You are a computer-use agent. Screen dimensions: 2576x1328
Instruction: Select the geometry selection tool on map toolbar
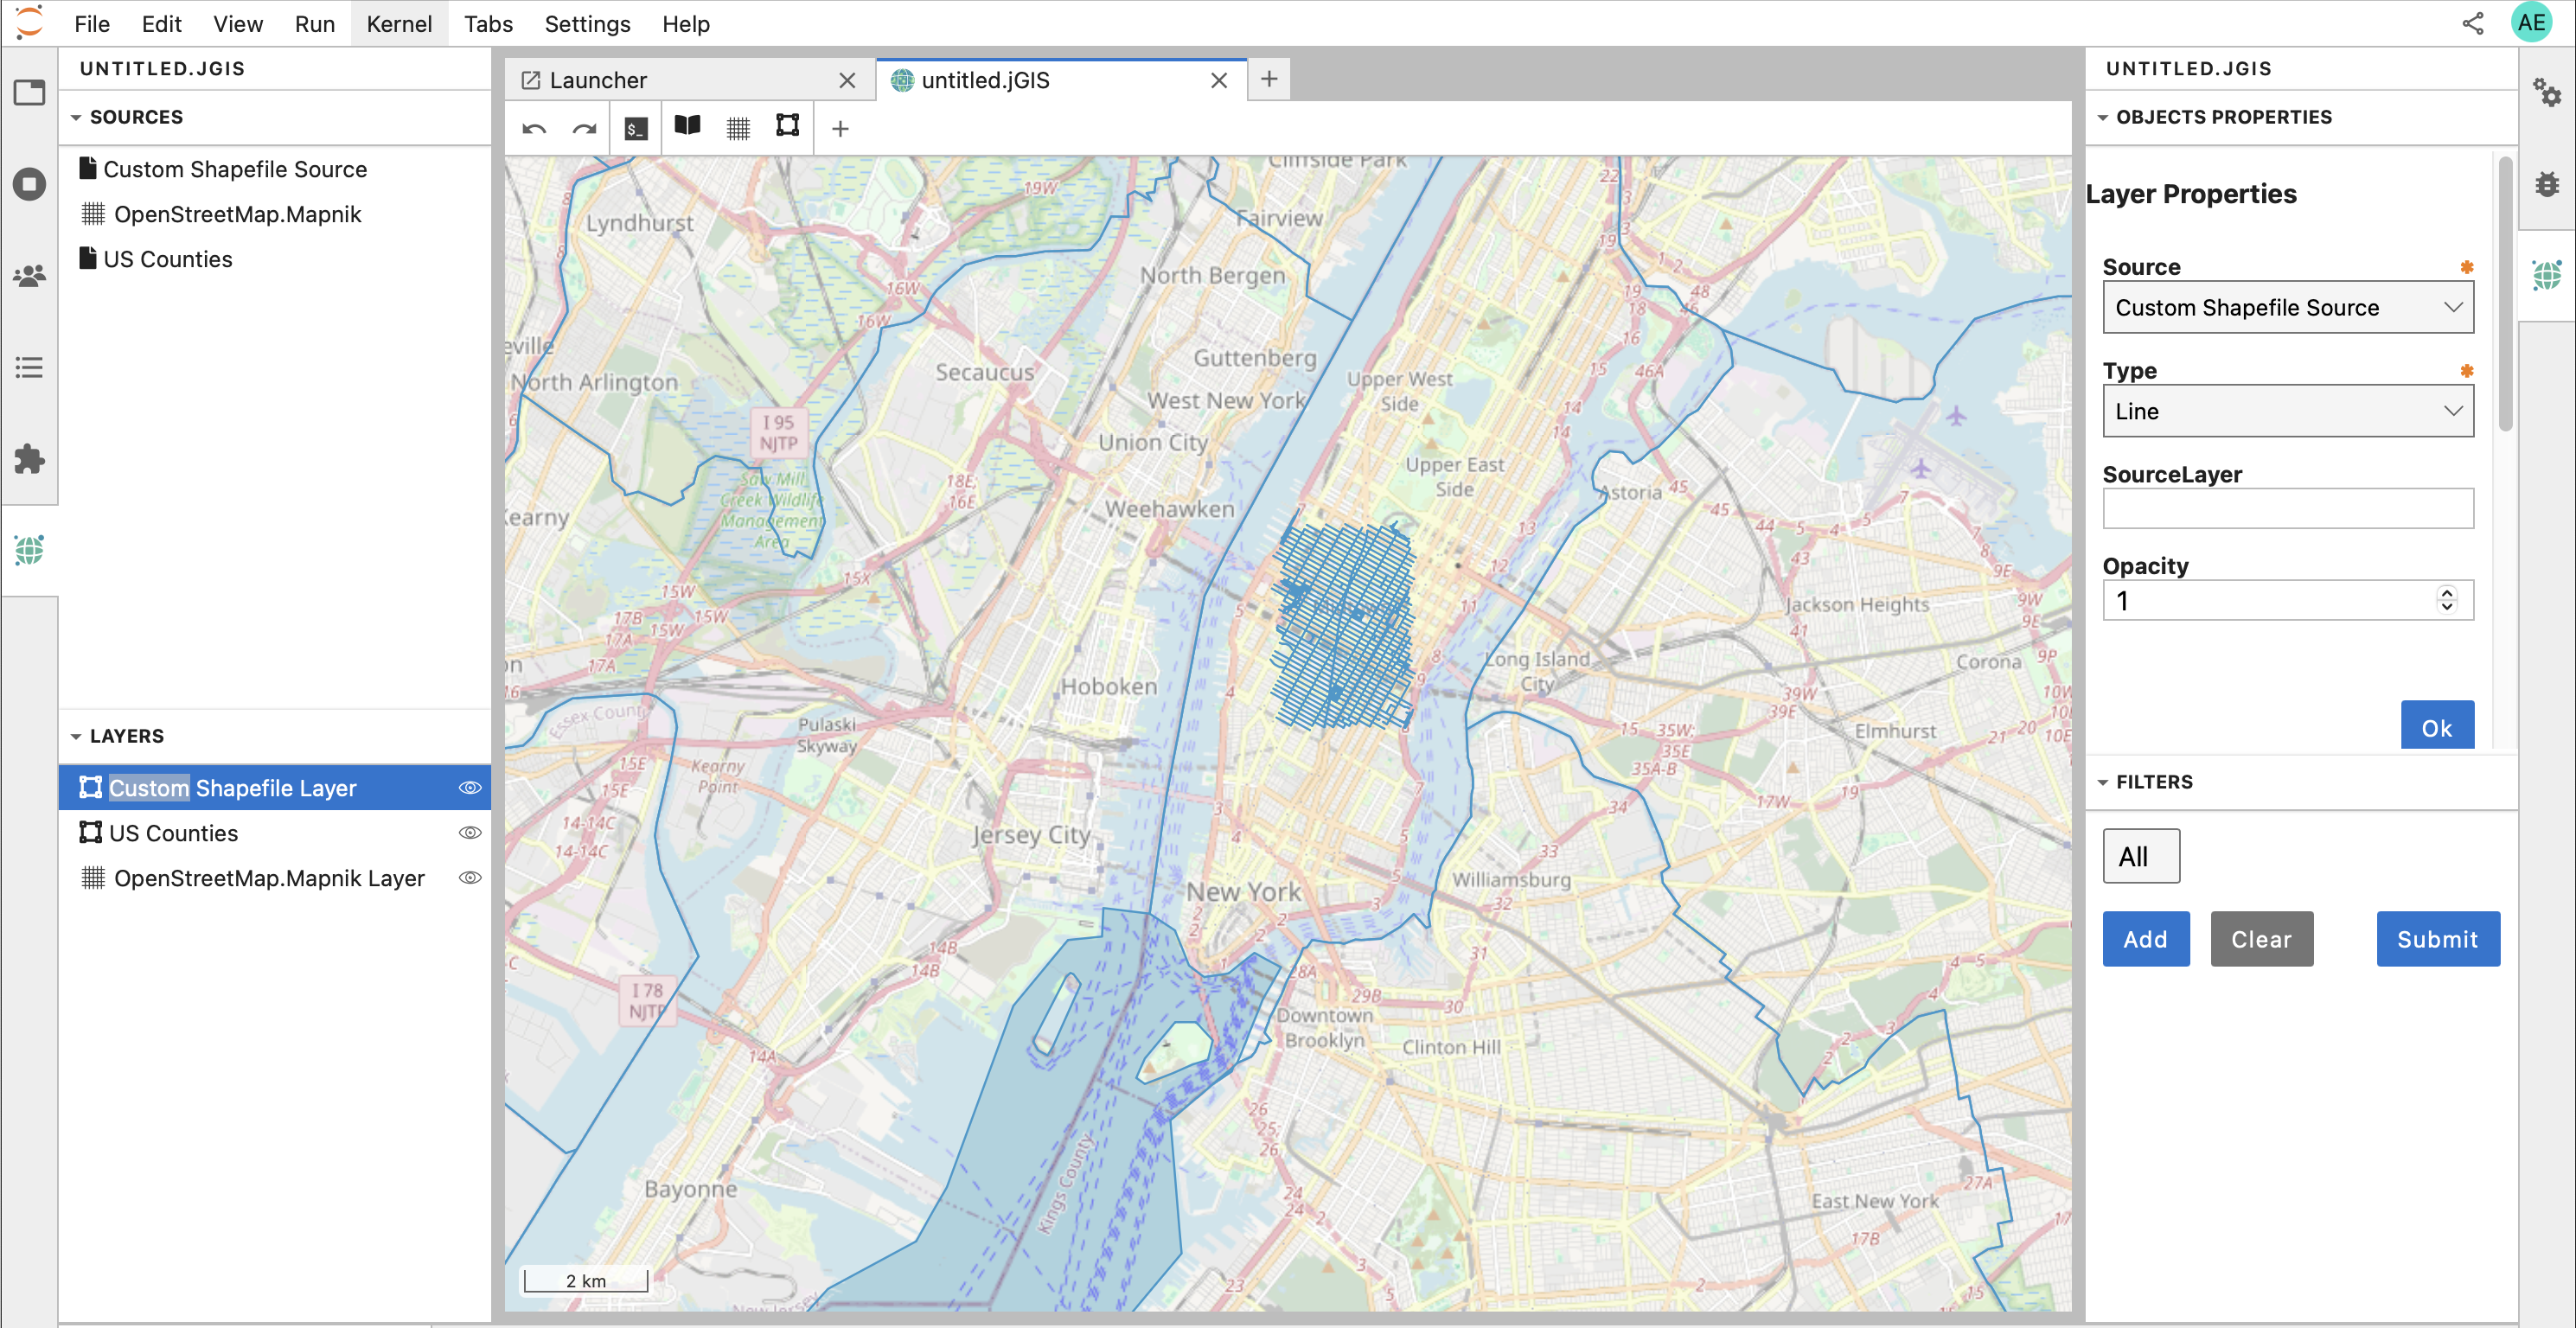(786, 127)
